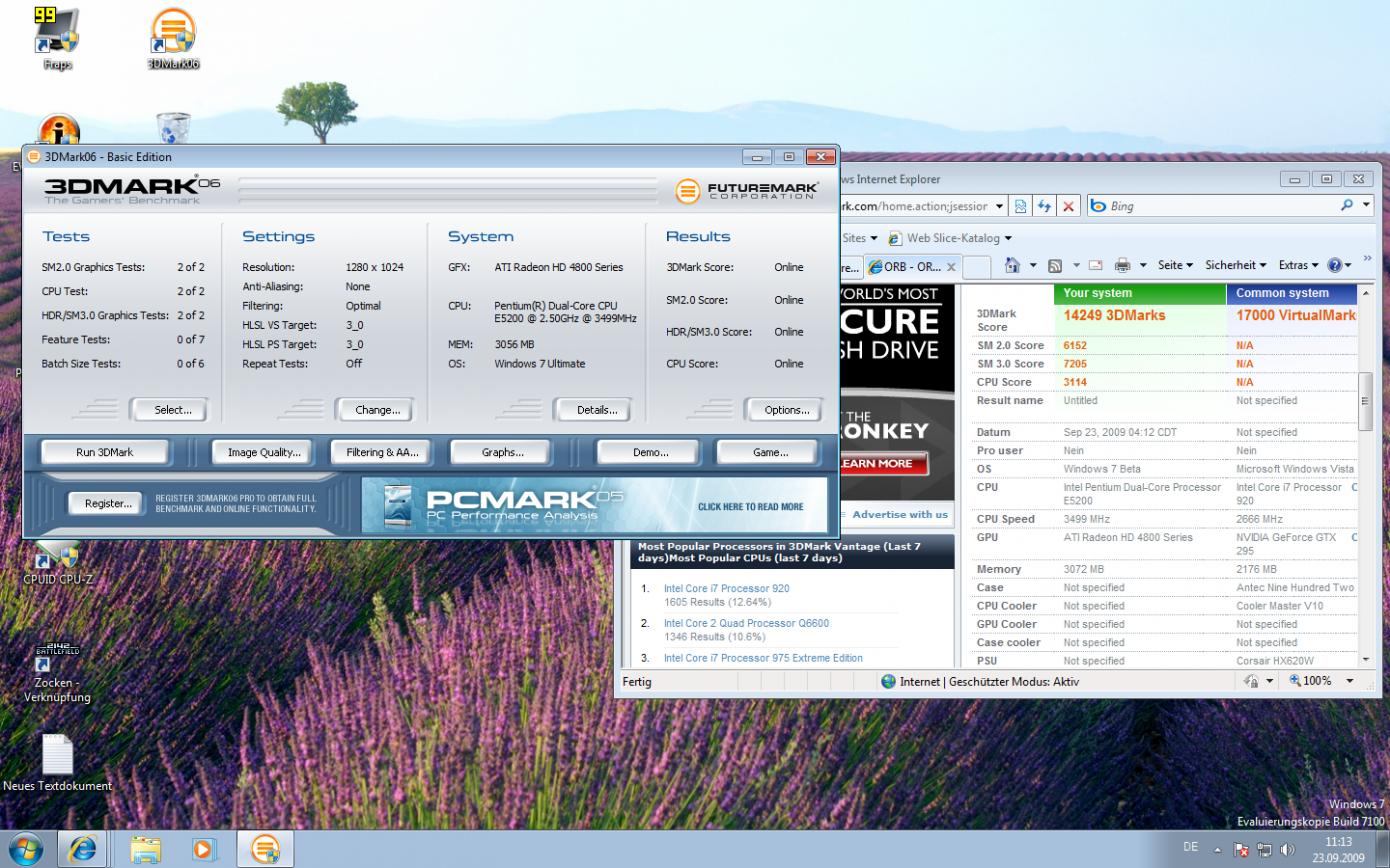The width and height of the screenshot is (1390, 868).
Task: Click the compatibility view icon in IE
Action: pos(1021,206)
